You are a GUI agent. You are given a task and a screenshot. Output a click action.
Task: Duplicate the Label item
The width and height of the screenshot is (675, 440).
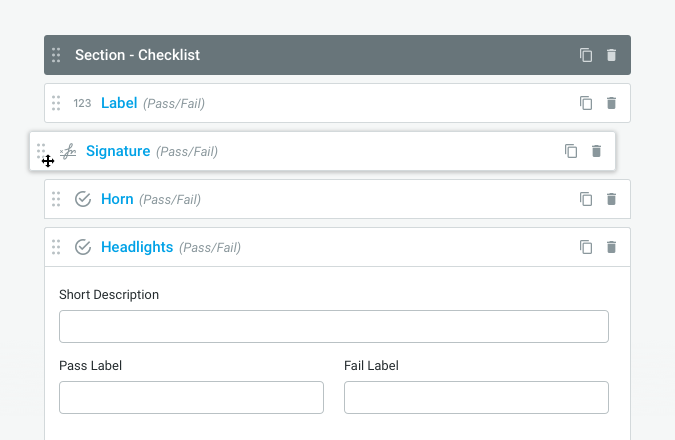[x=586, y=103]
